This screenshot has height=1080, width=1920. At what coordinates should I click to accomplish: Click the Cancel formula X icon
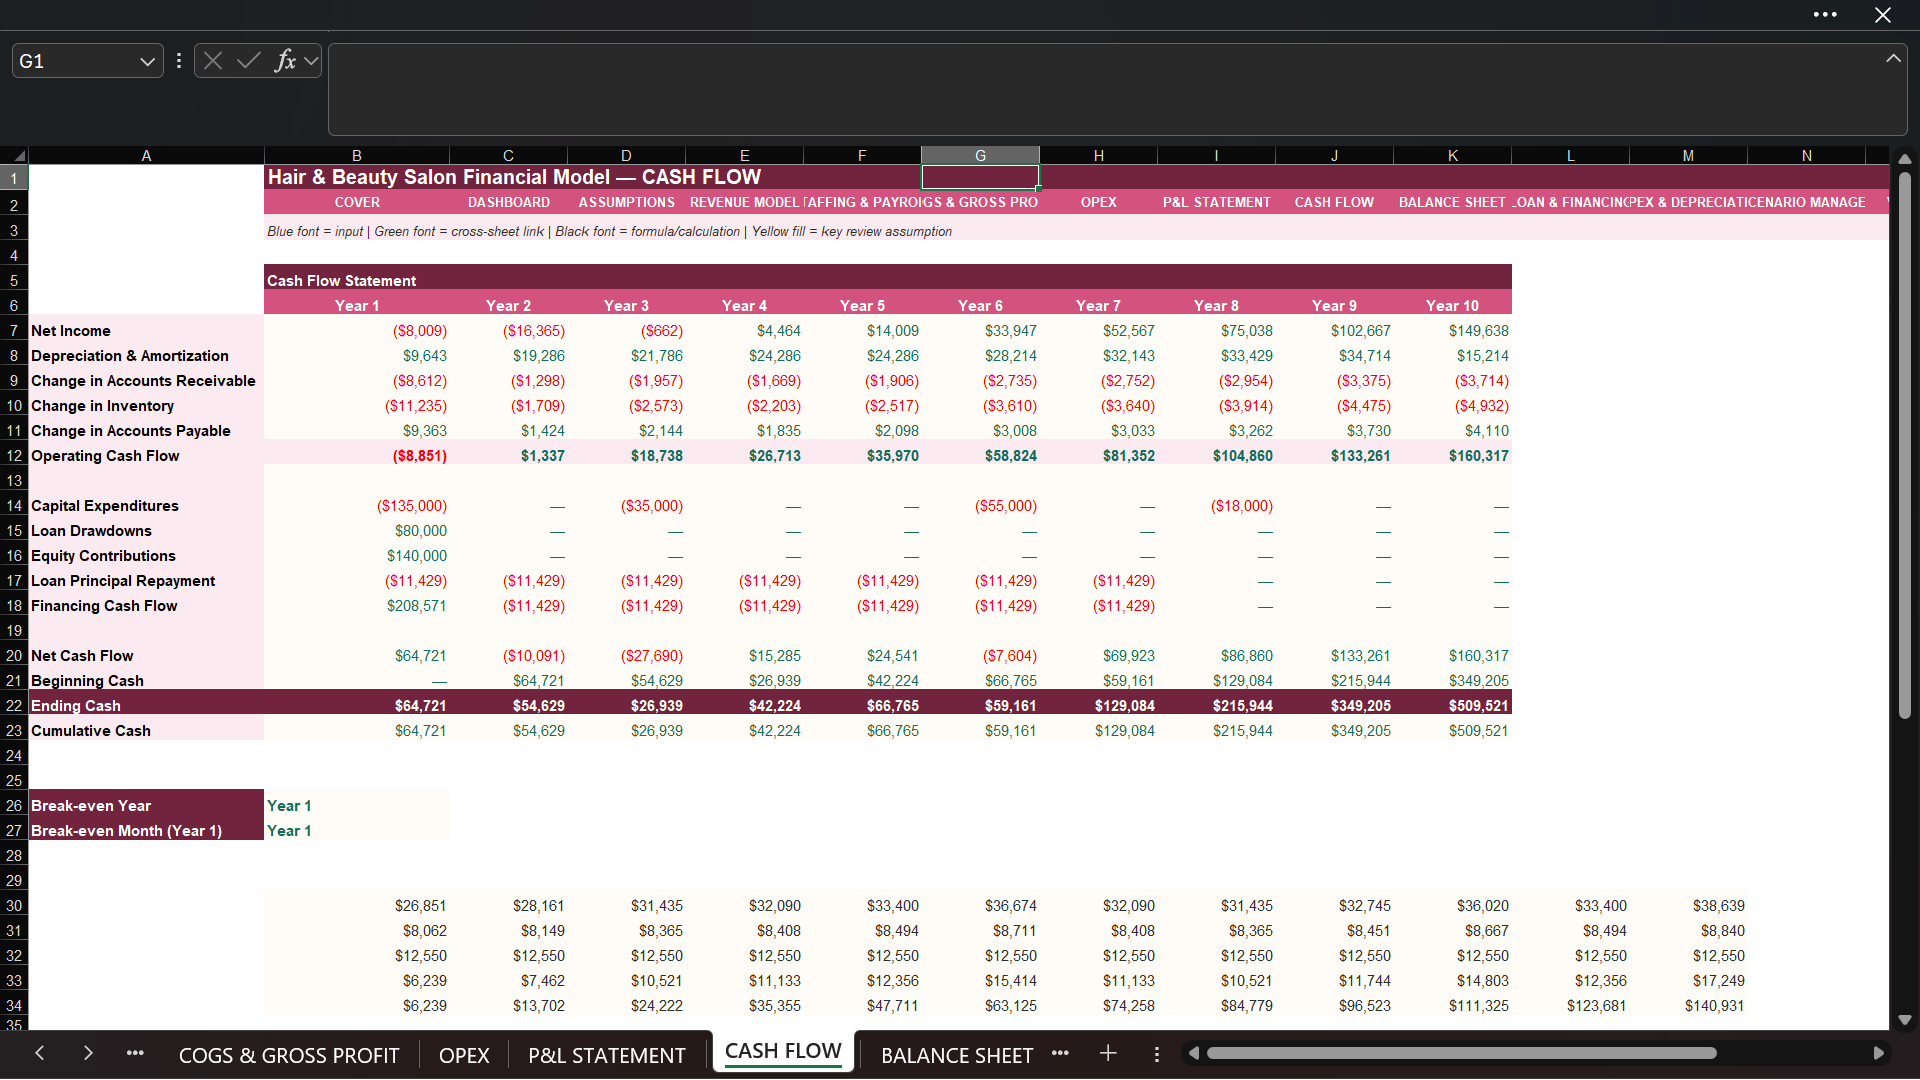click(213, 61)
